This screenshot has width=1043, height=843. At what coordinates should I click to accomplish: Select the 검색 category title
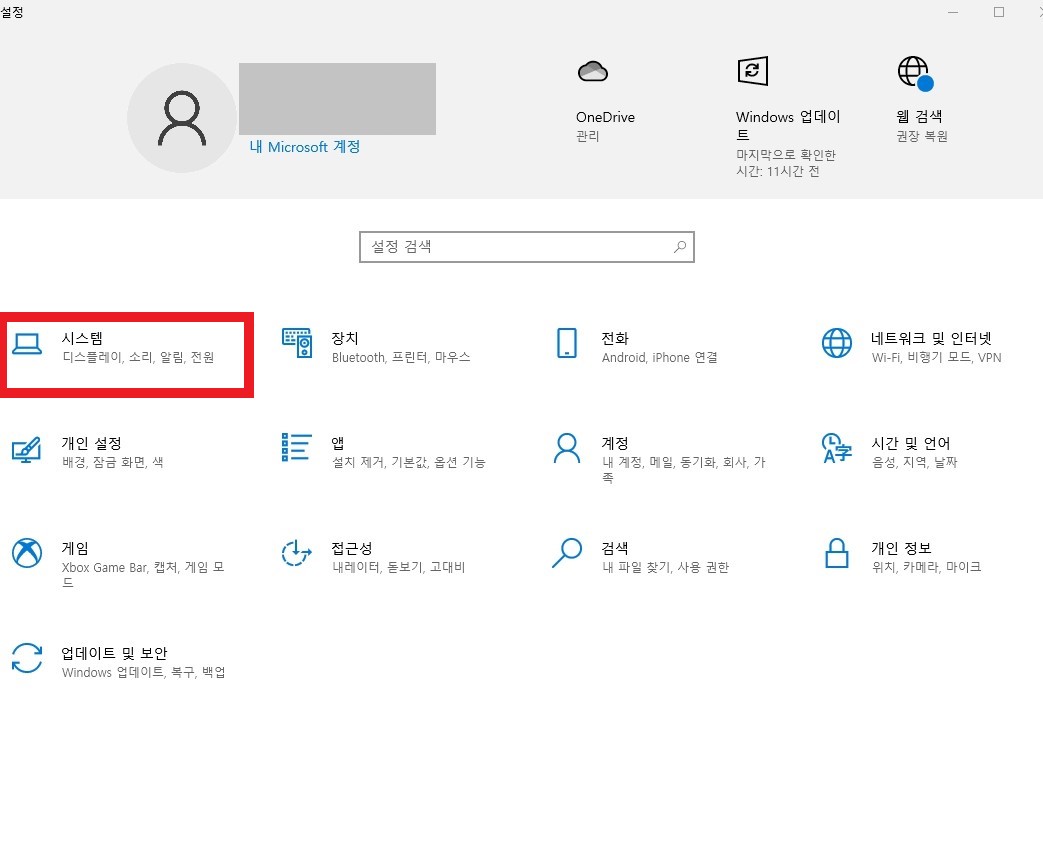click(615, 548)
